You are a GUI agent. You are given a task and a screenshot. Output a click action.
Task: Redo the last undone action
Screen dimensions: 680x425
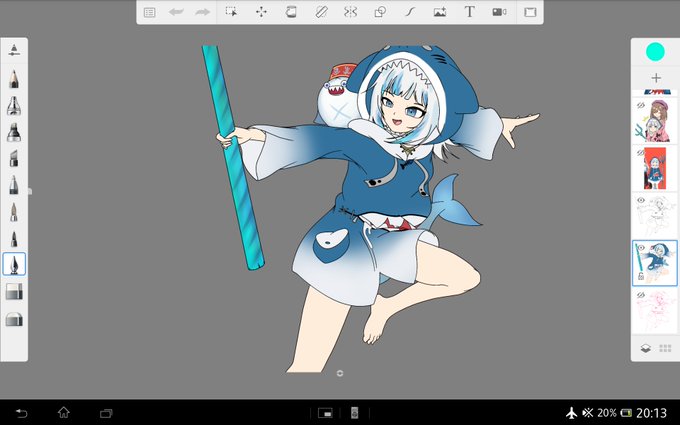coord(202,12)
